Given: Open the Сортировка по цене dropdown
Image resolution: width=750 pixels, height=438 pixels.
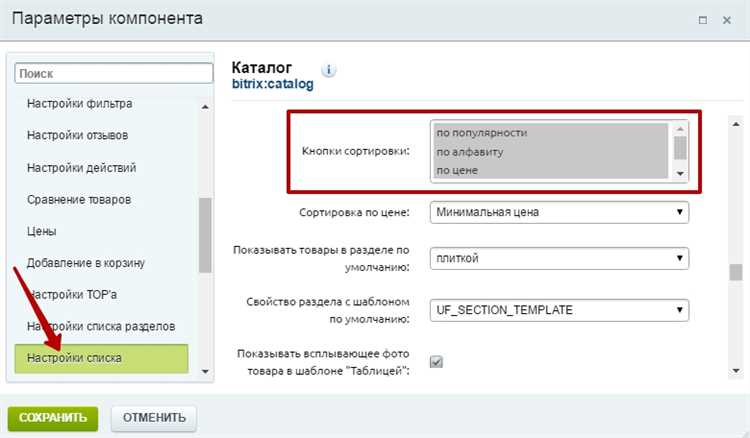Looking at the screenshot, I should (x=559, y=212).
